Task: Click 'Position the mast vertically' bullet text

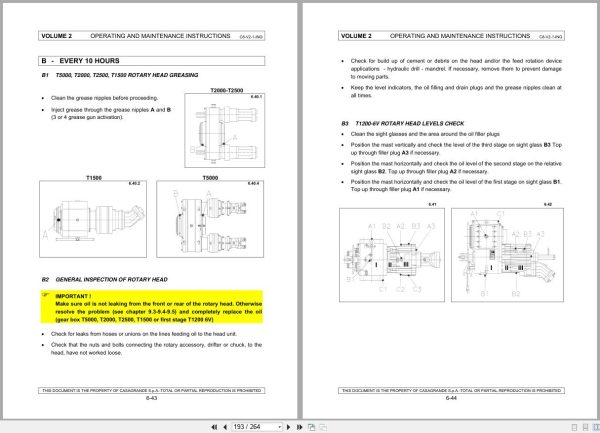Action: [x=456, y=149]
